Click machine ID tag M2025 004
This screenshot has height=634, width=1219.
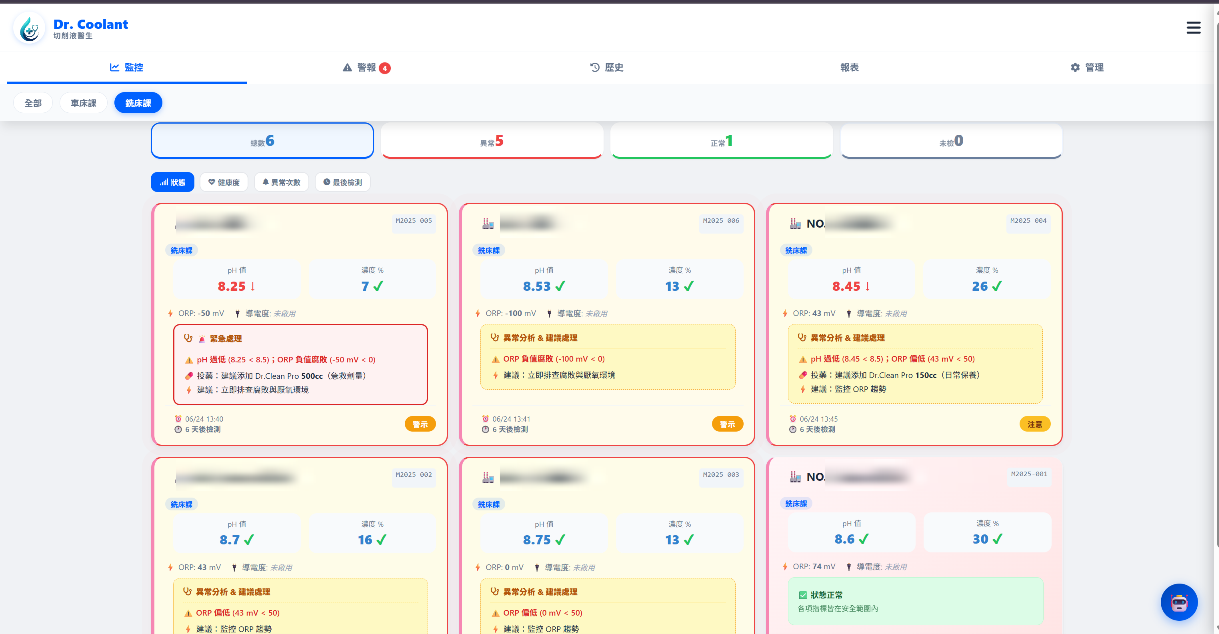1029,221
